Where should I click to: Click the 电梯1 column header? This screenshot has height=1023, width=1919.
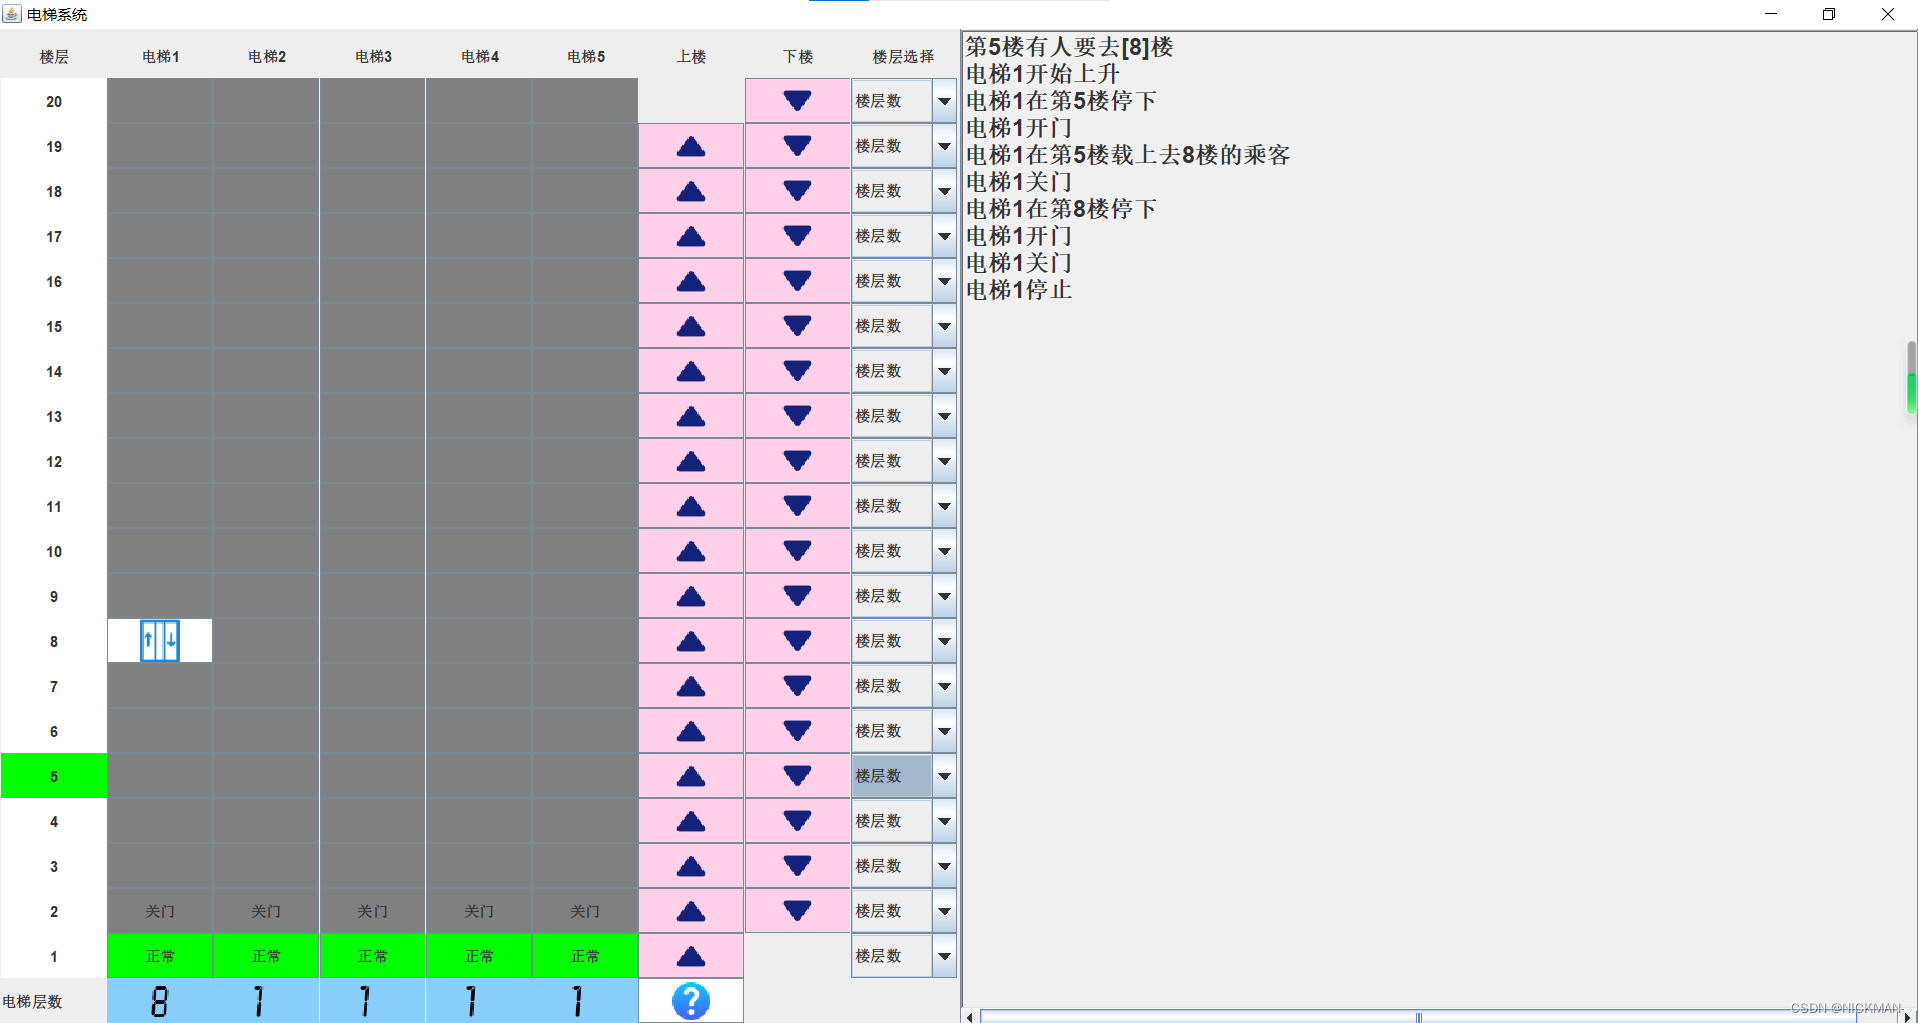pyautogui.click(x=160, y=57)
